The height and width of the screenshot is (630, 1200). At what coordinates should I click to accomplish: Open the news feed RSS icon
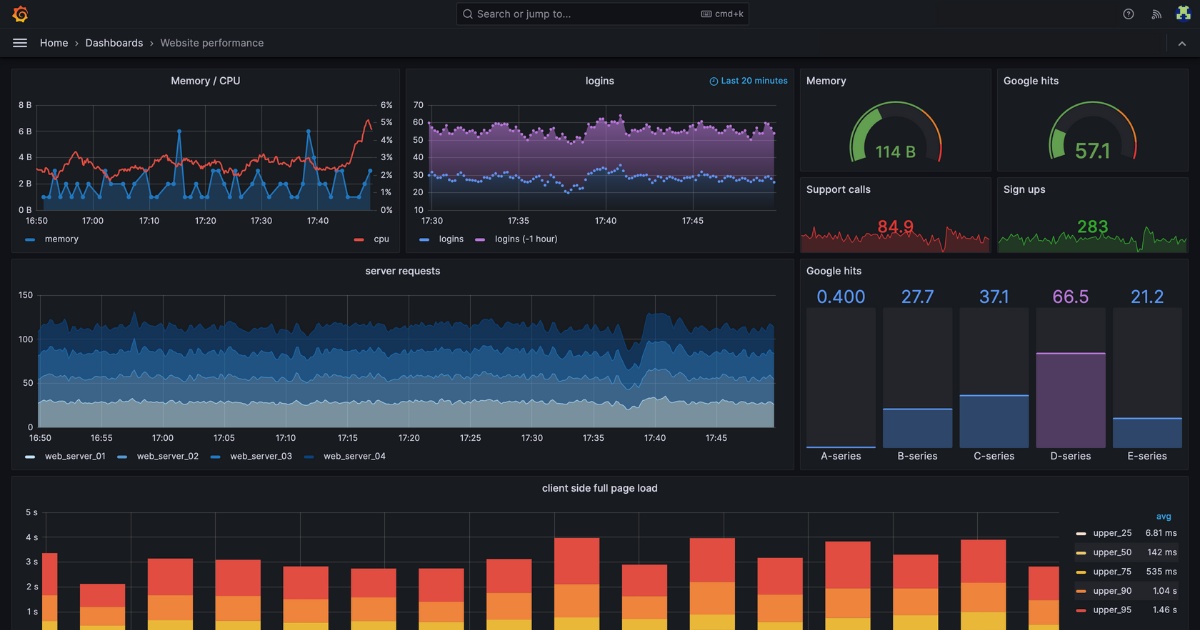(x=1157, y=14)
